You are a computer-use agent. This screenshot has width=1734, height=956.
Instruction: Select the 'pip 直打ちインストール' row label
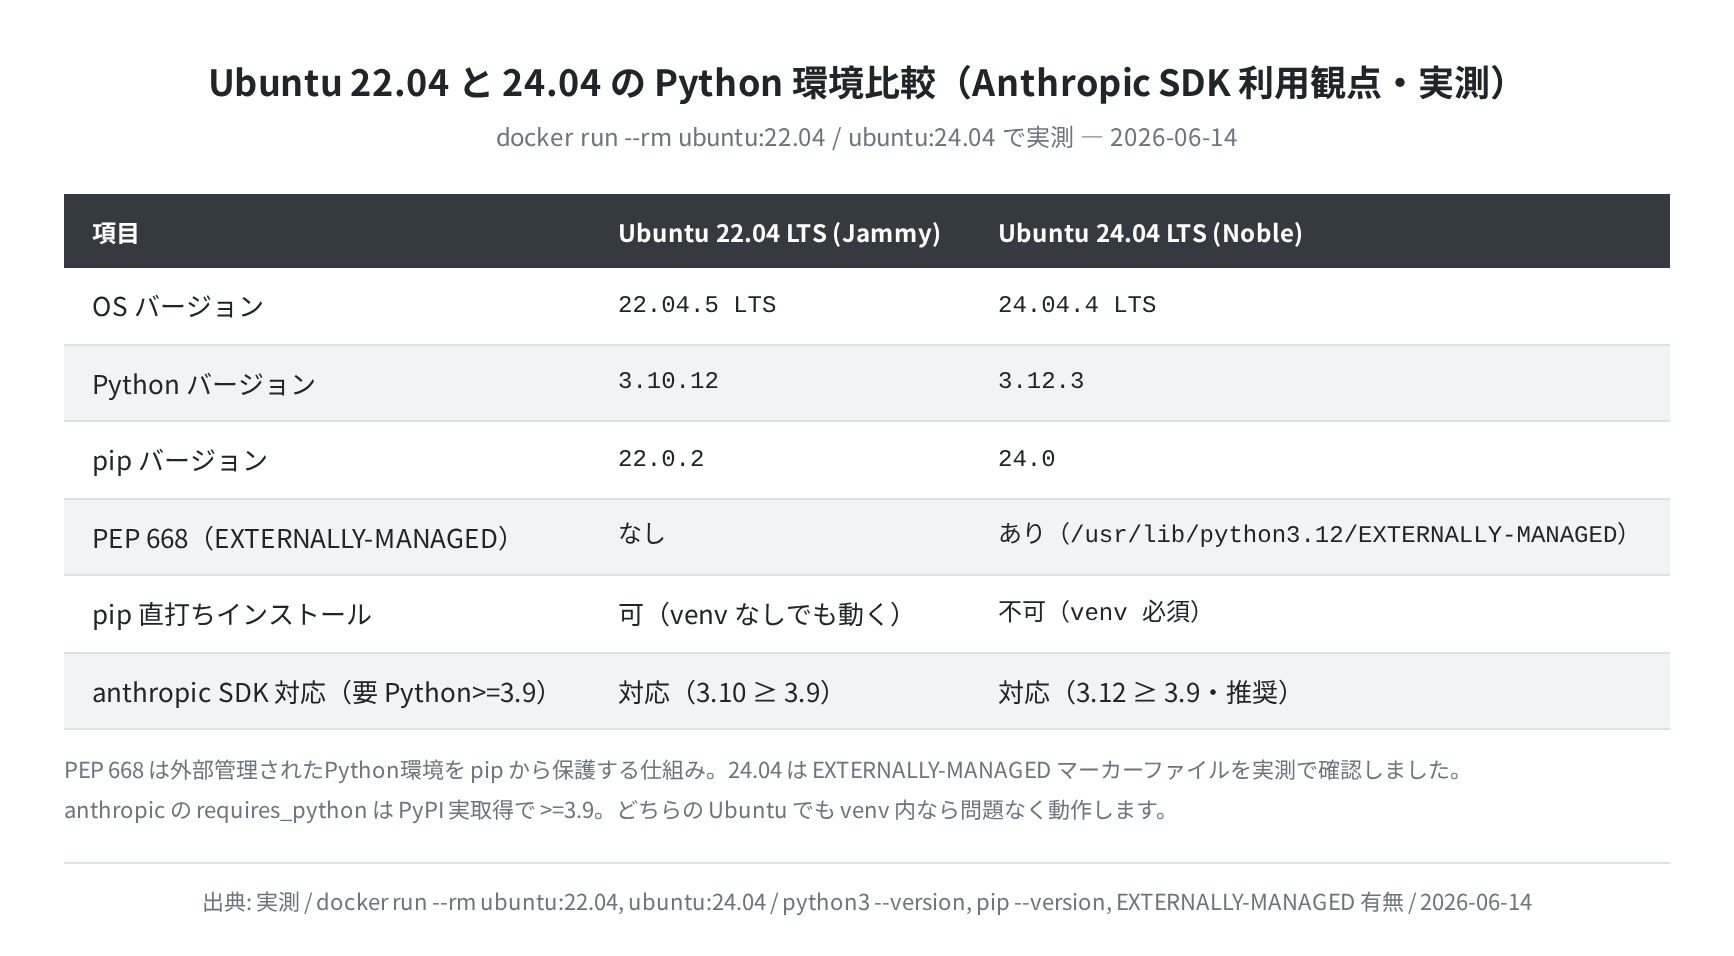tap(231, 614)
